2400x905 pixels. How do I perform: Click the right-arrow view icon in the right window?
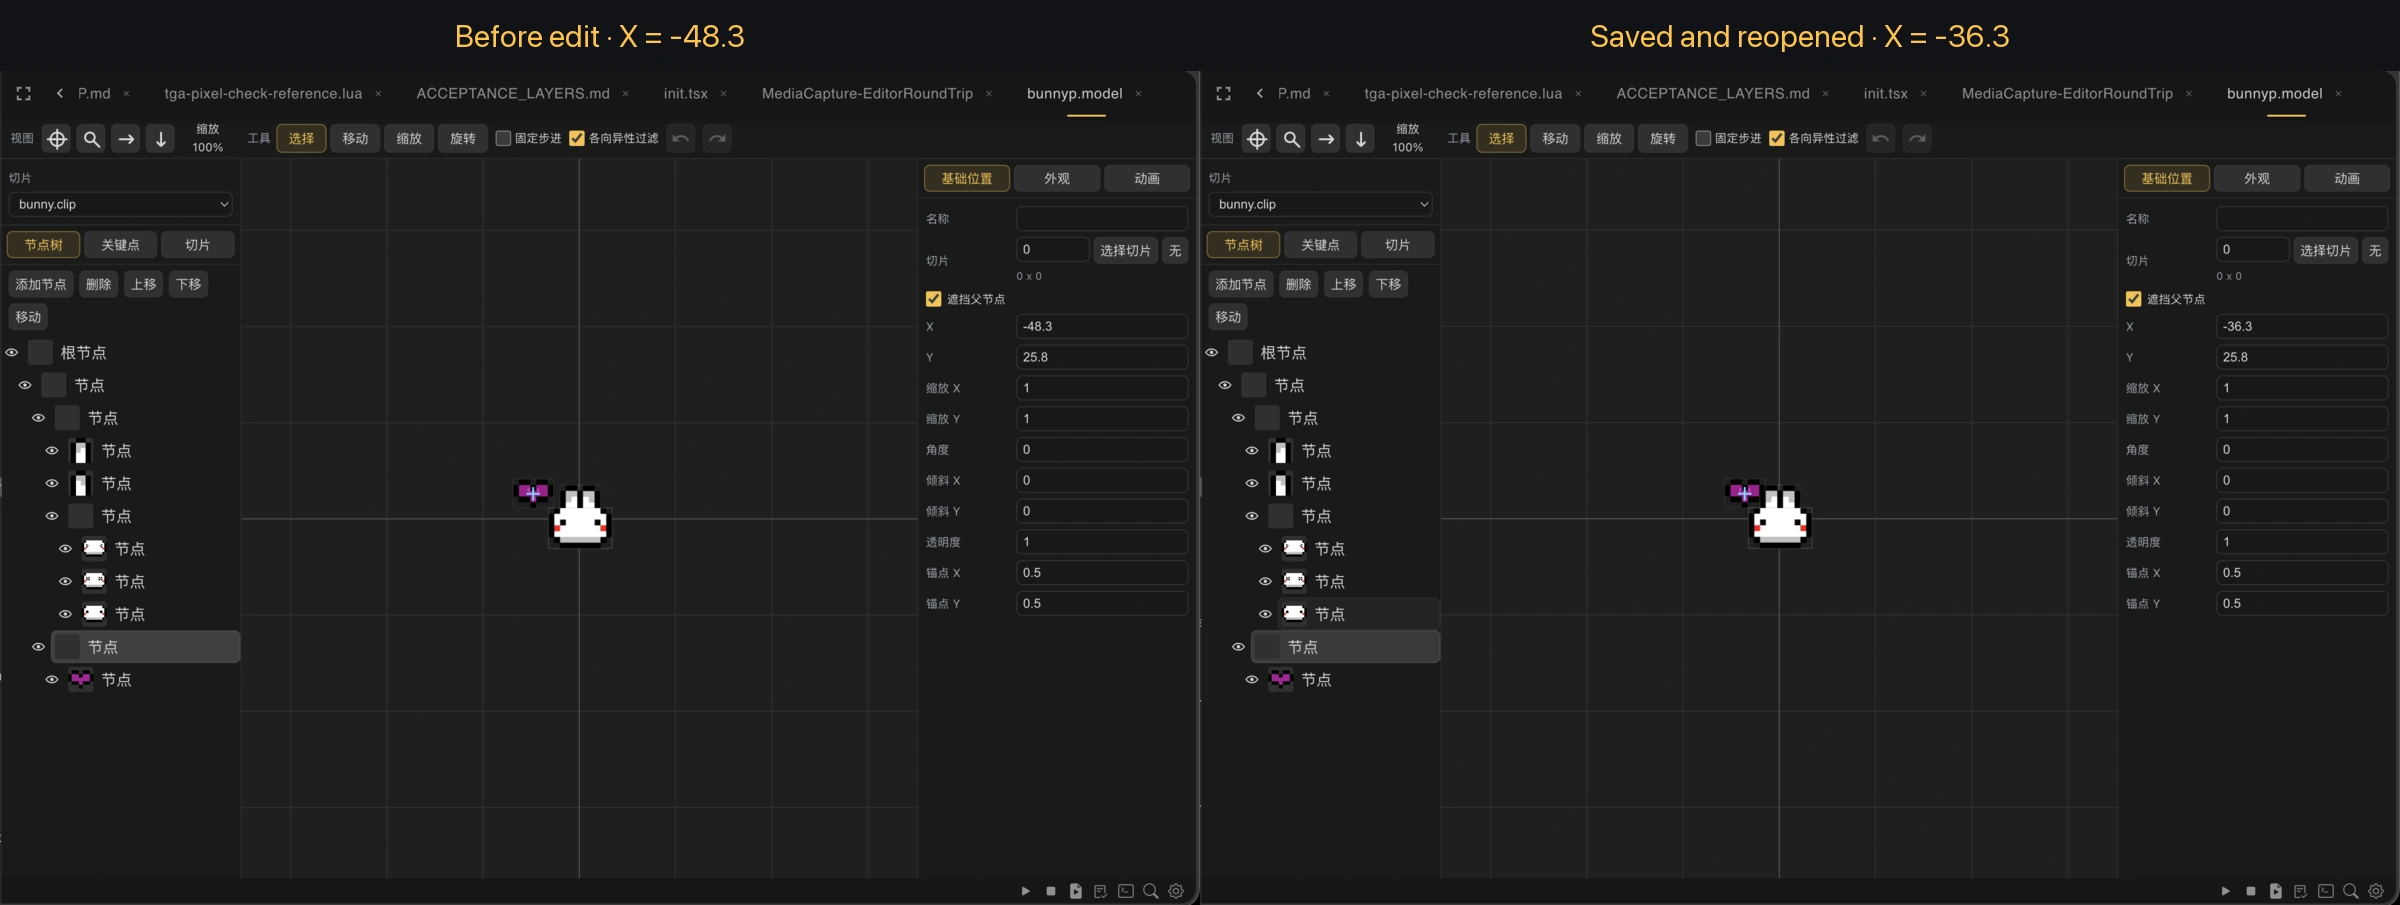point(1326,139)
